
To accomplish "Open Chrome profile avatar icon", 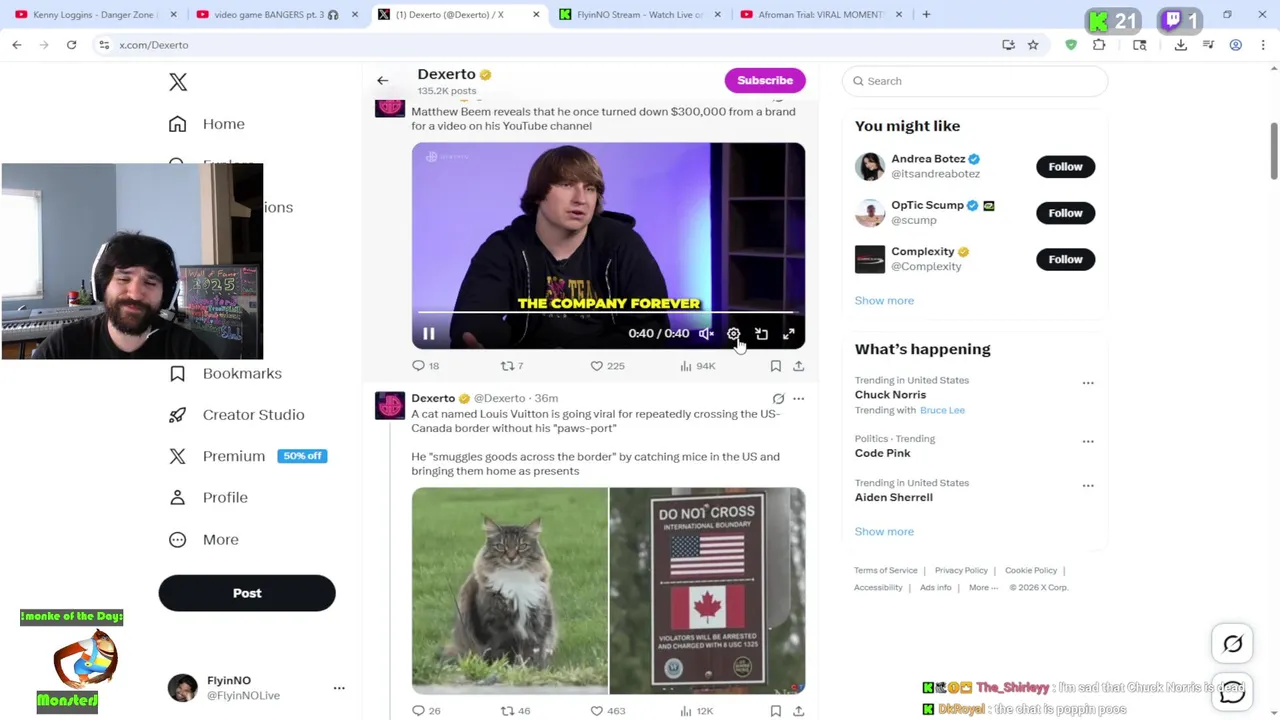I will point(1236,45).
